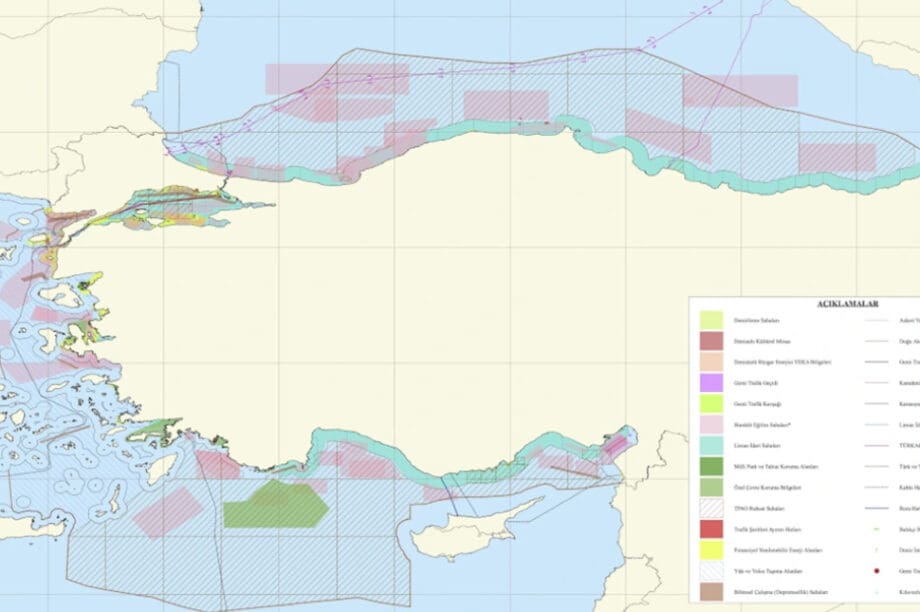Select the lime Gemi Trafik Kavşağı swatch
The width and height of the screenshot is (920, 612).
(x=711, y=404)
